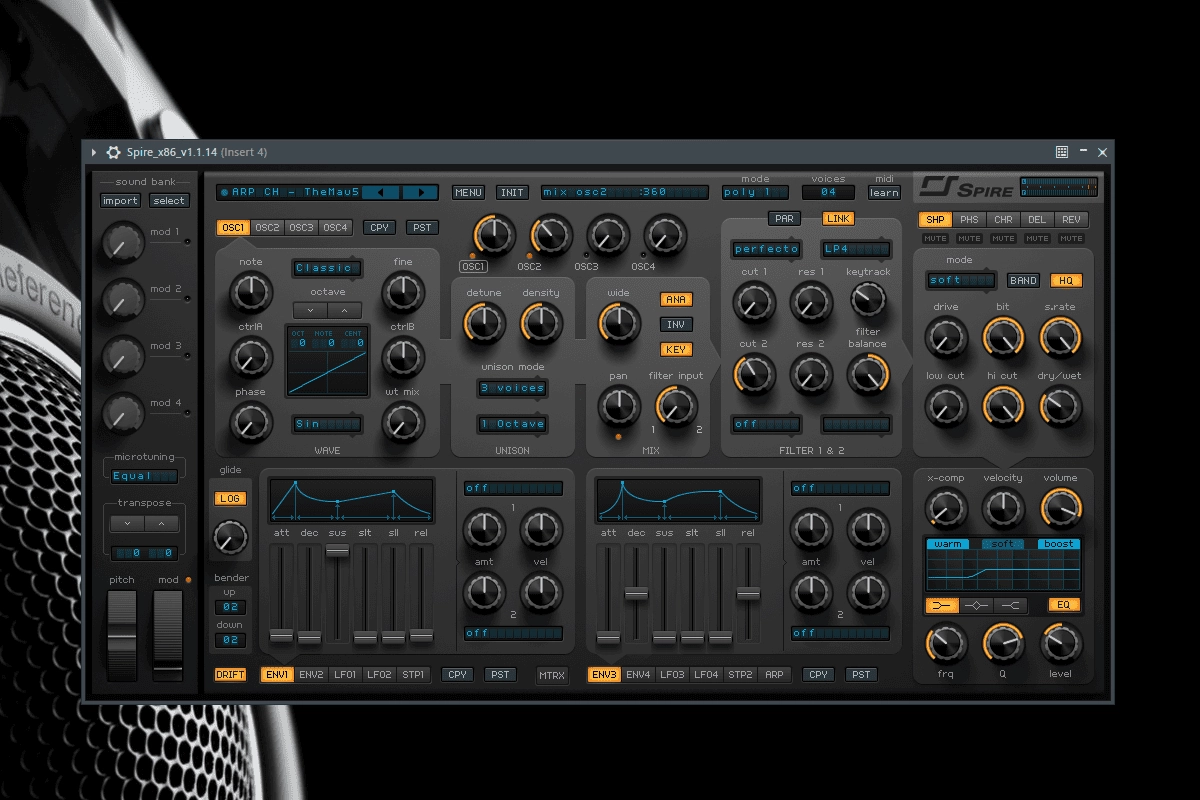Switch to the ARP tab
1200x800 pixels.
tap(774, 675)
